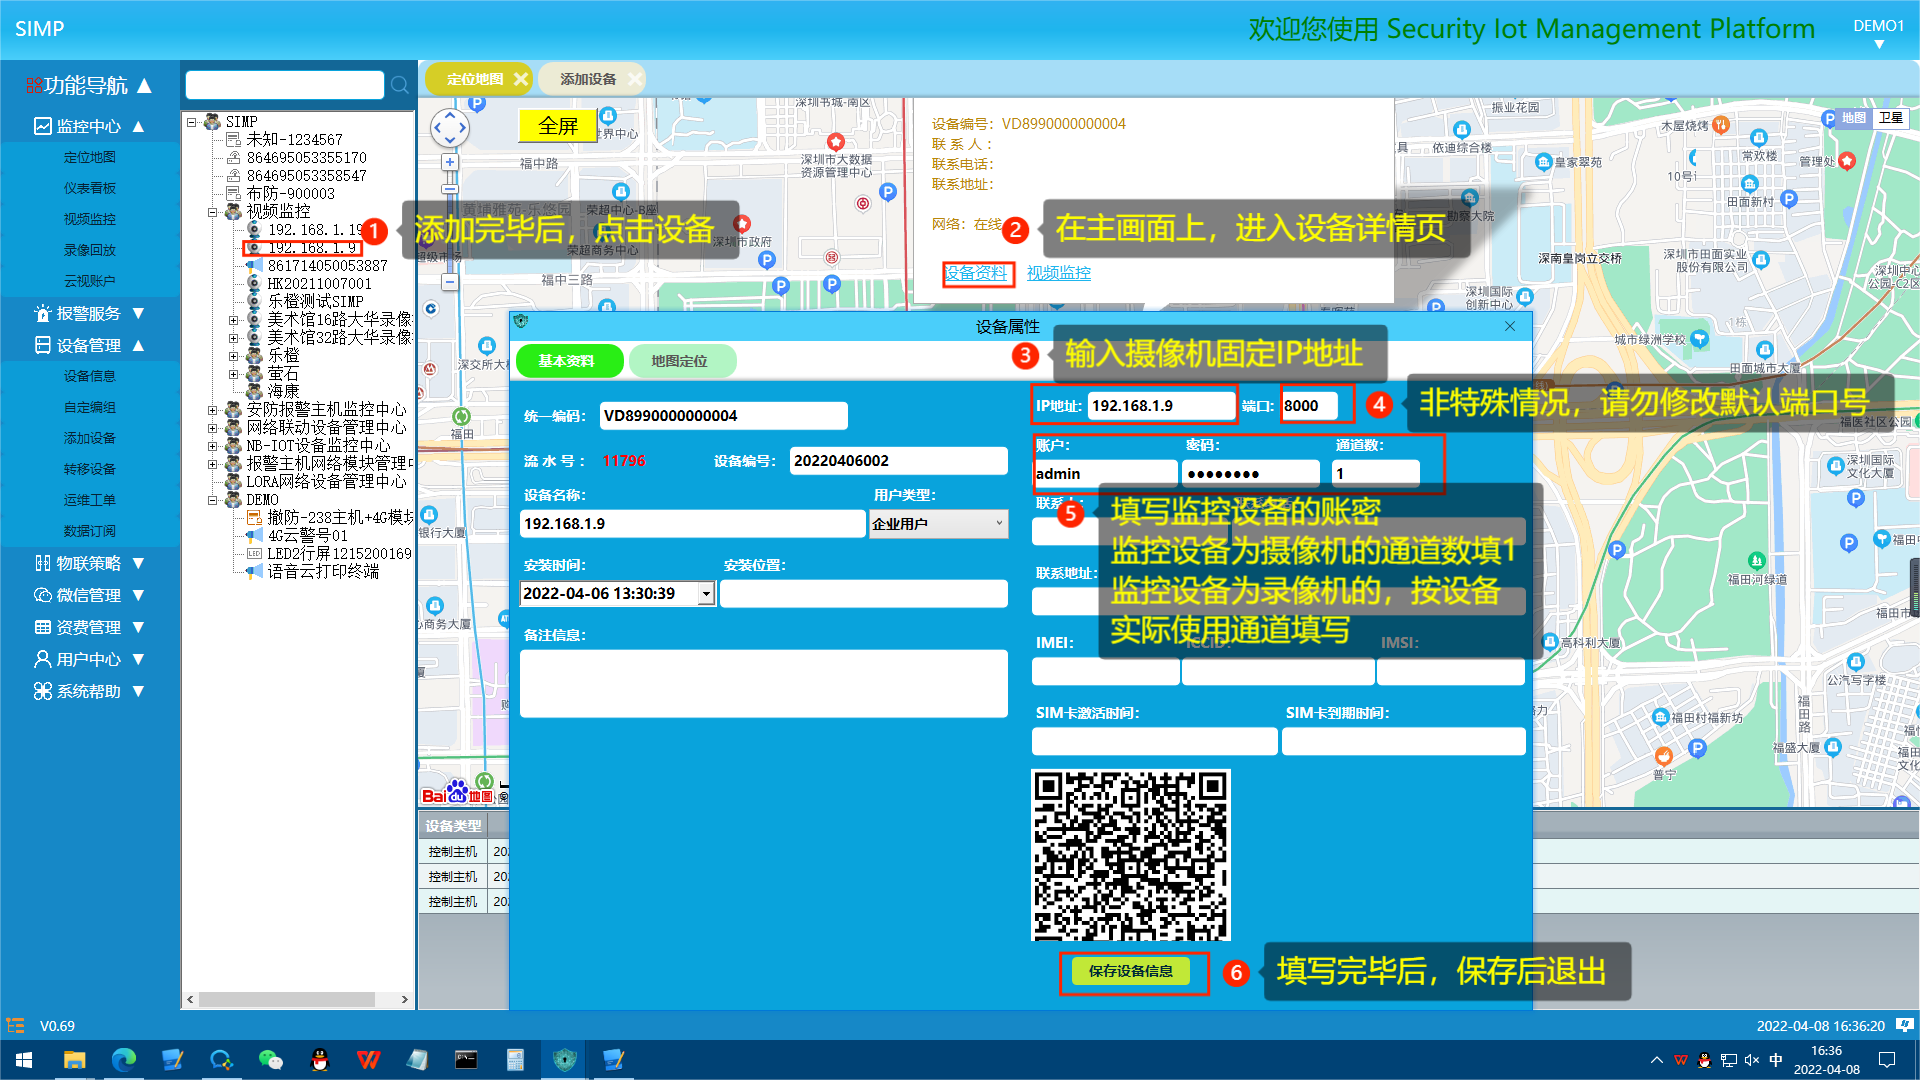The height and width of the screenshot is (1080, 1920).
Task: Switch to the 基本资料 tab
Action: pyautogui.click(x=568, y=361)
